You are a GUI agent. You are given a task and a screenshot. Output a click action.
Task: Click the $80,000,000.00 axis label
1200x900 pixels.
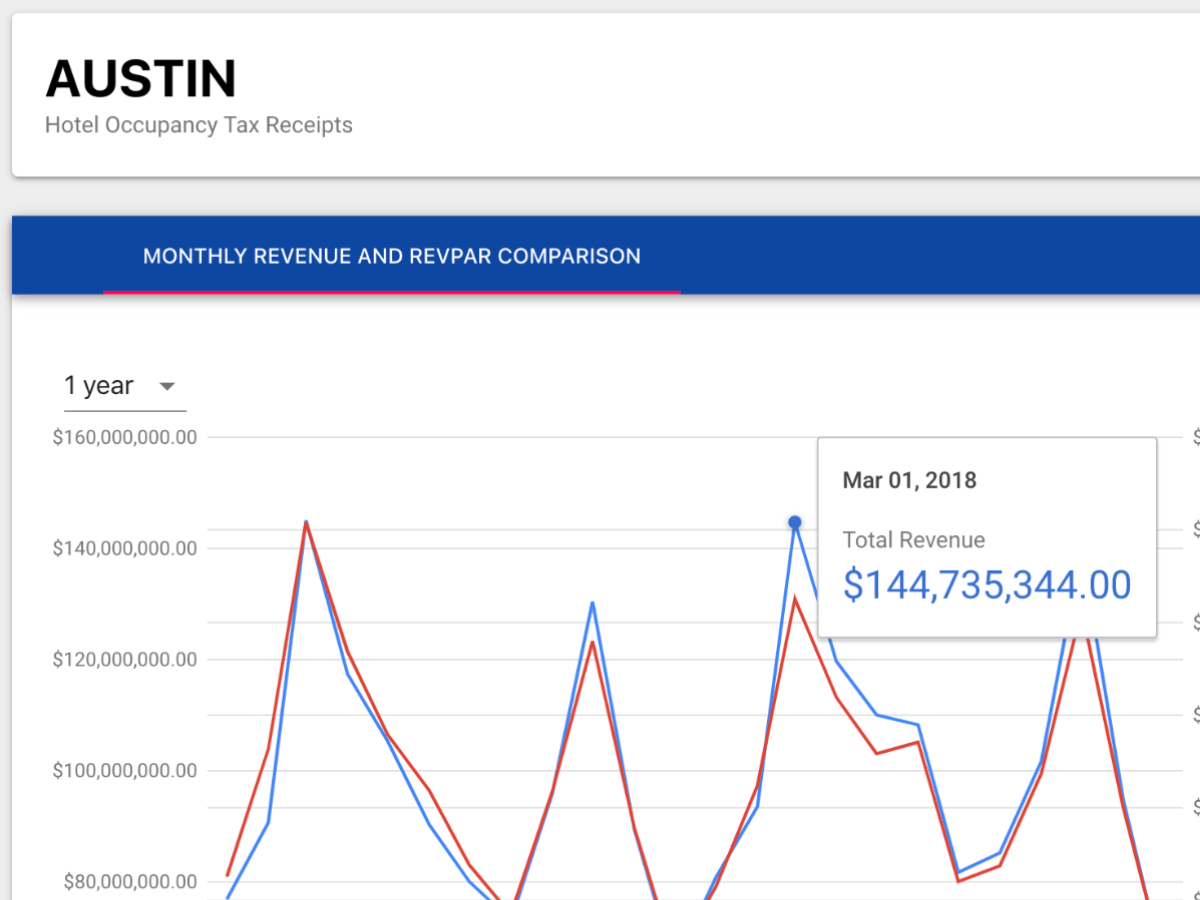(x=130, y=881)
